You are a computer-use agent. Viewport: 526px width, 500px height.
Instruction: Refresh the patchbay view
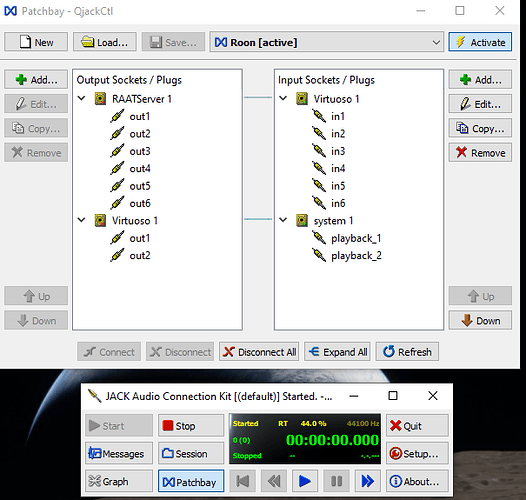point(407,352)
